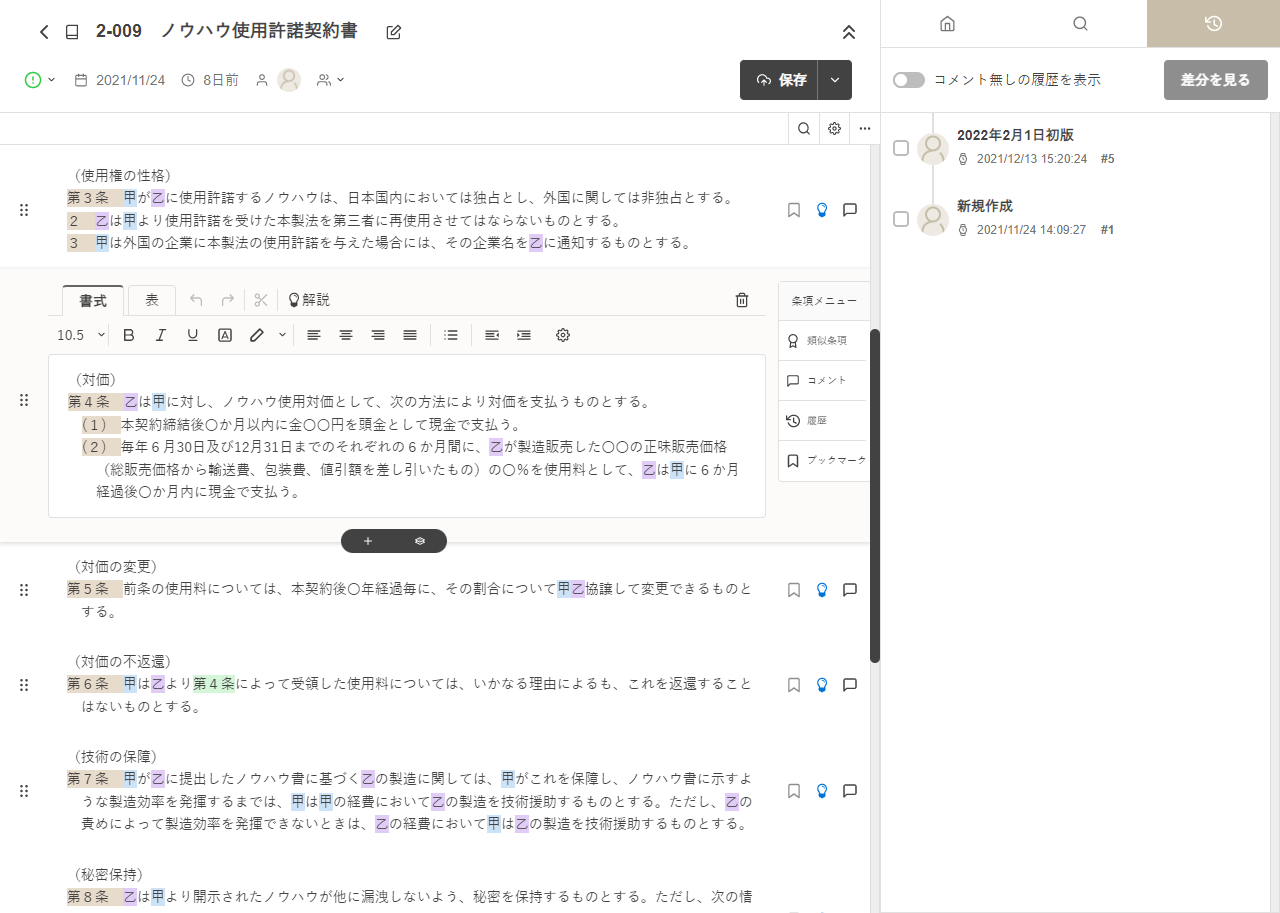
Task: Open the highlighter pen color options
Action: 281,335
